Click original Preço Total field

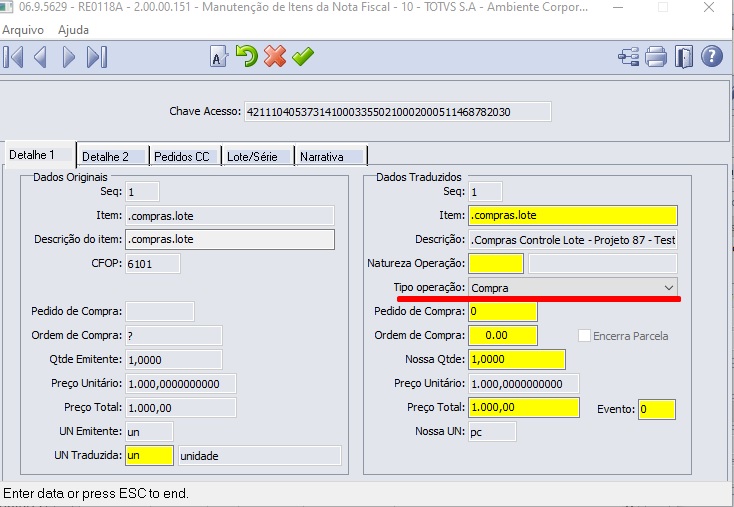[x=181, y=407]
